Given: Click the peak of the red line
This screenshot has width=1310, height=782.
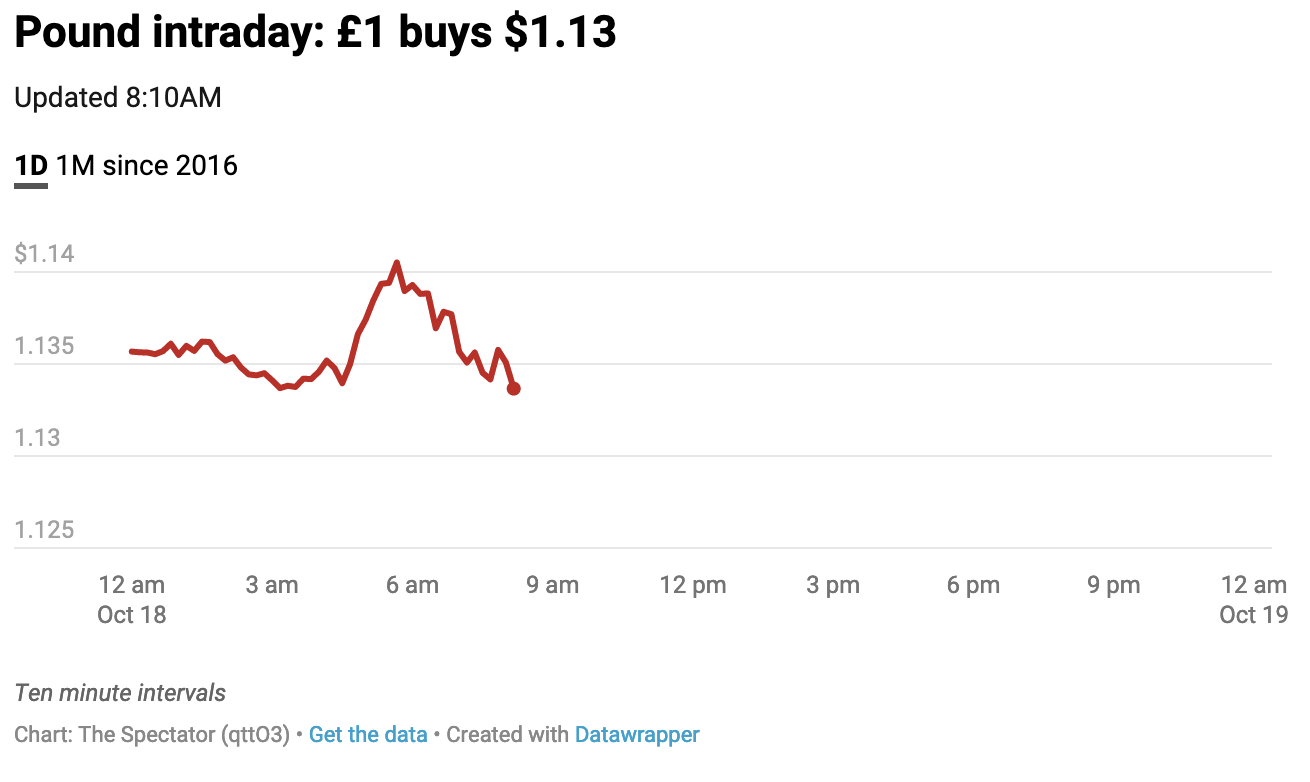Looking at the screenshot, I should [397, 263].
